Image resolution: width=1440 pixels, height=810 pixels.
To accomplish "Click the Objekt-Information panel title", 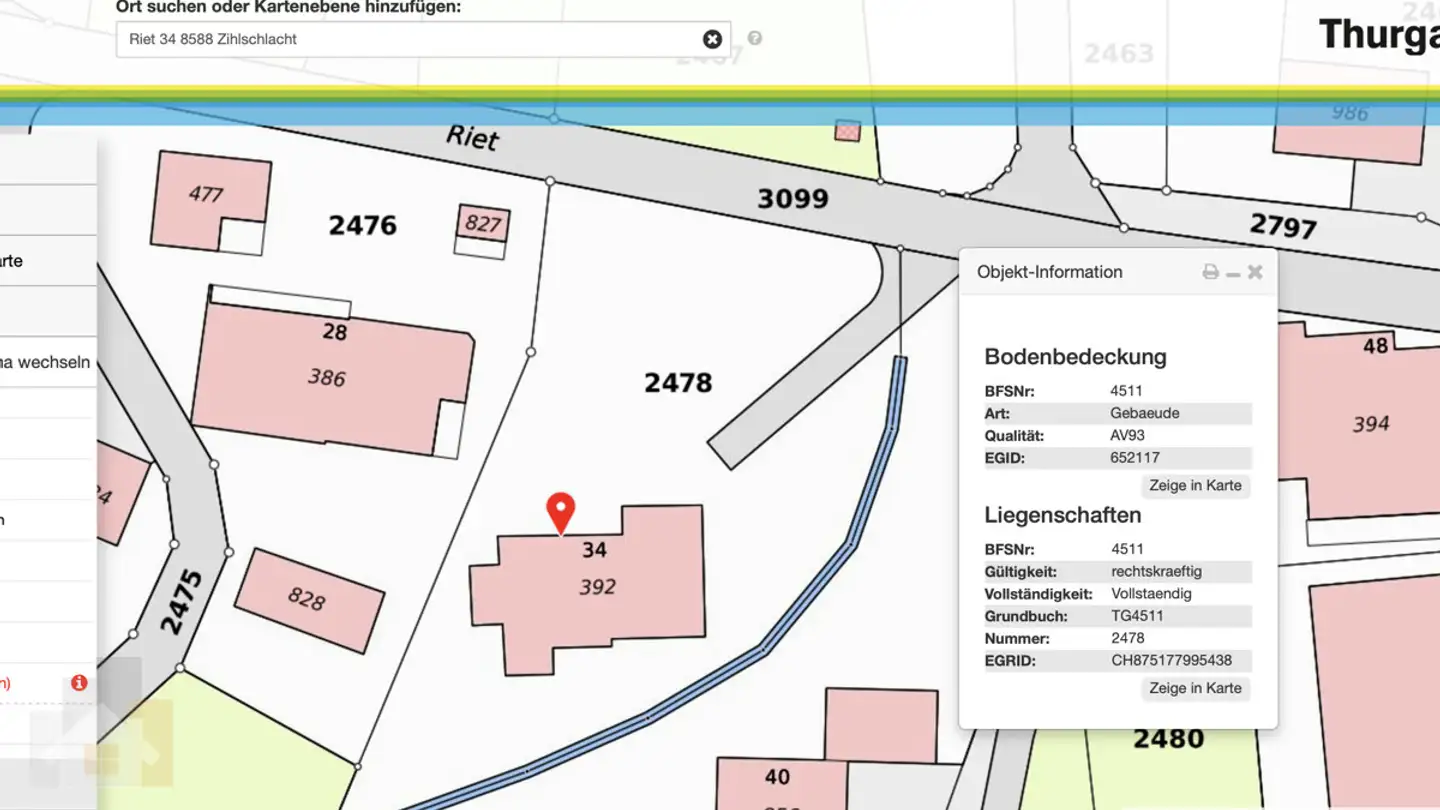I will [x=1050, y=272].
